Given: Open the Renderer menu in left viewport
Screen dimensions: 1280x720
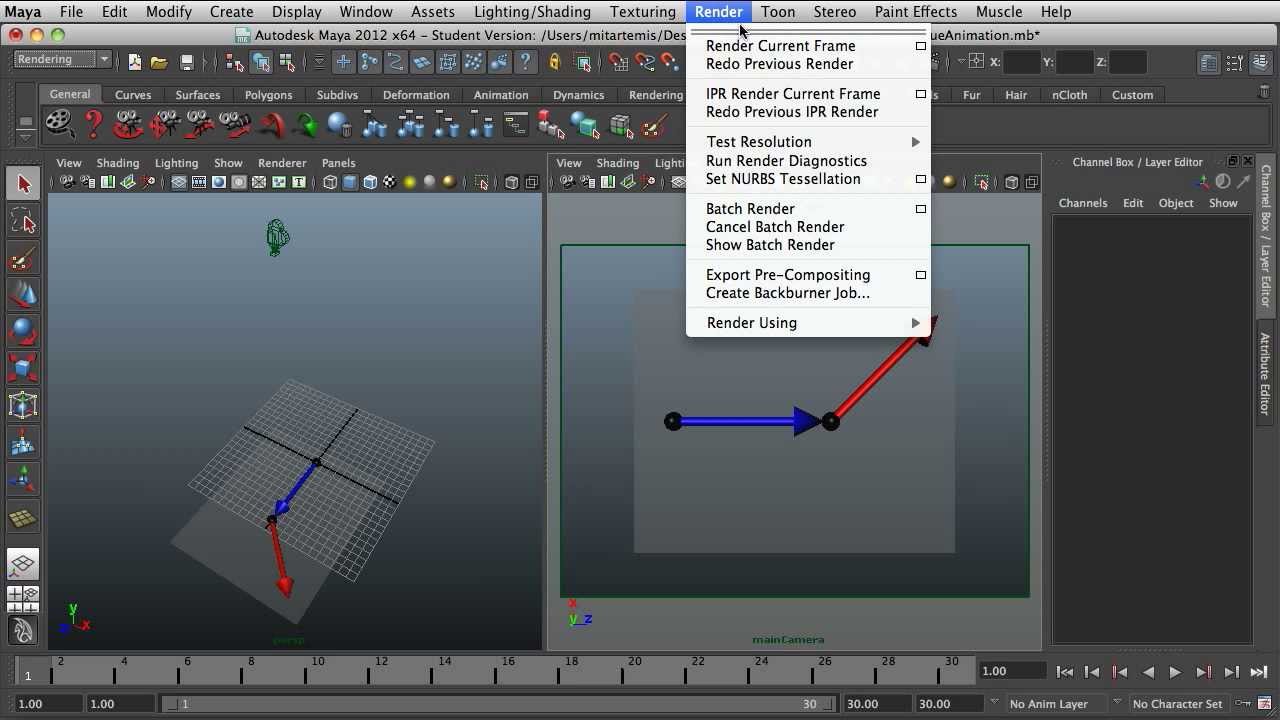Looking at the screenshot, I should tap(282, 163).
